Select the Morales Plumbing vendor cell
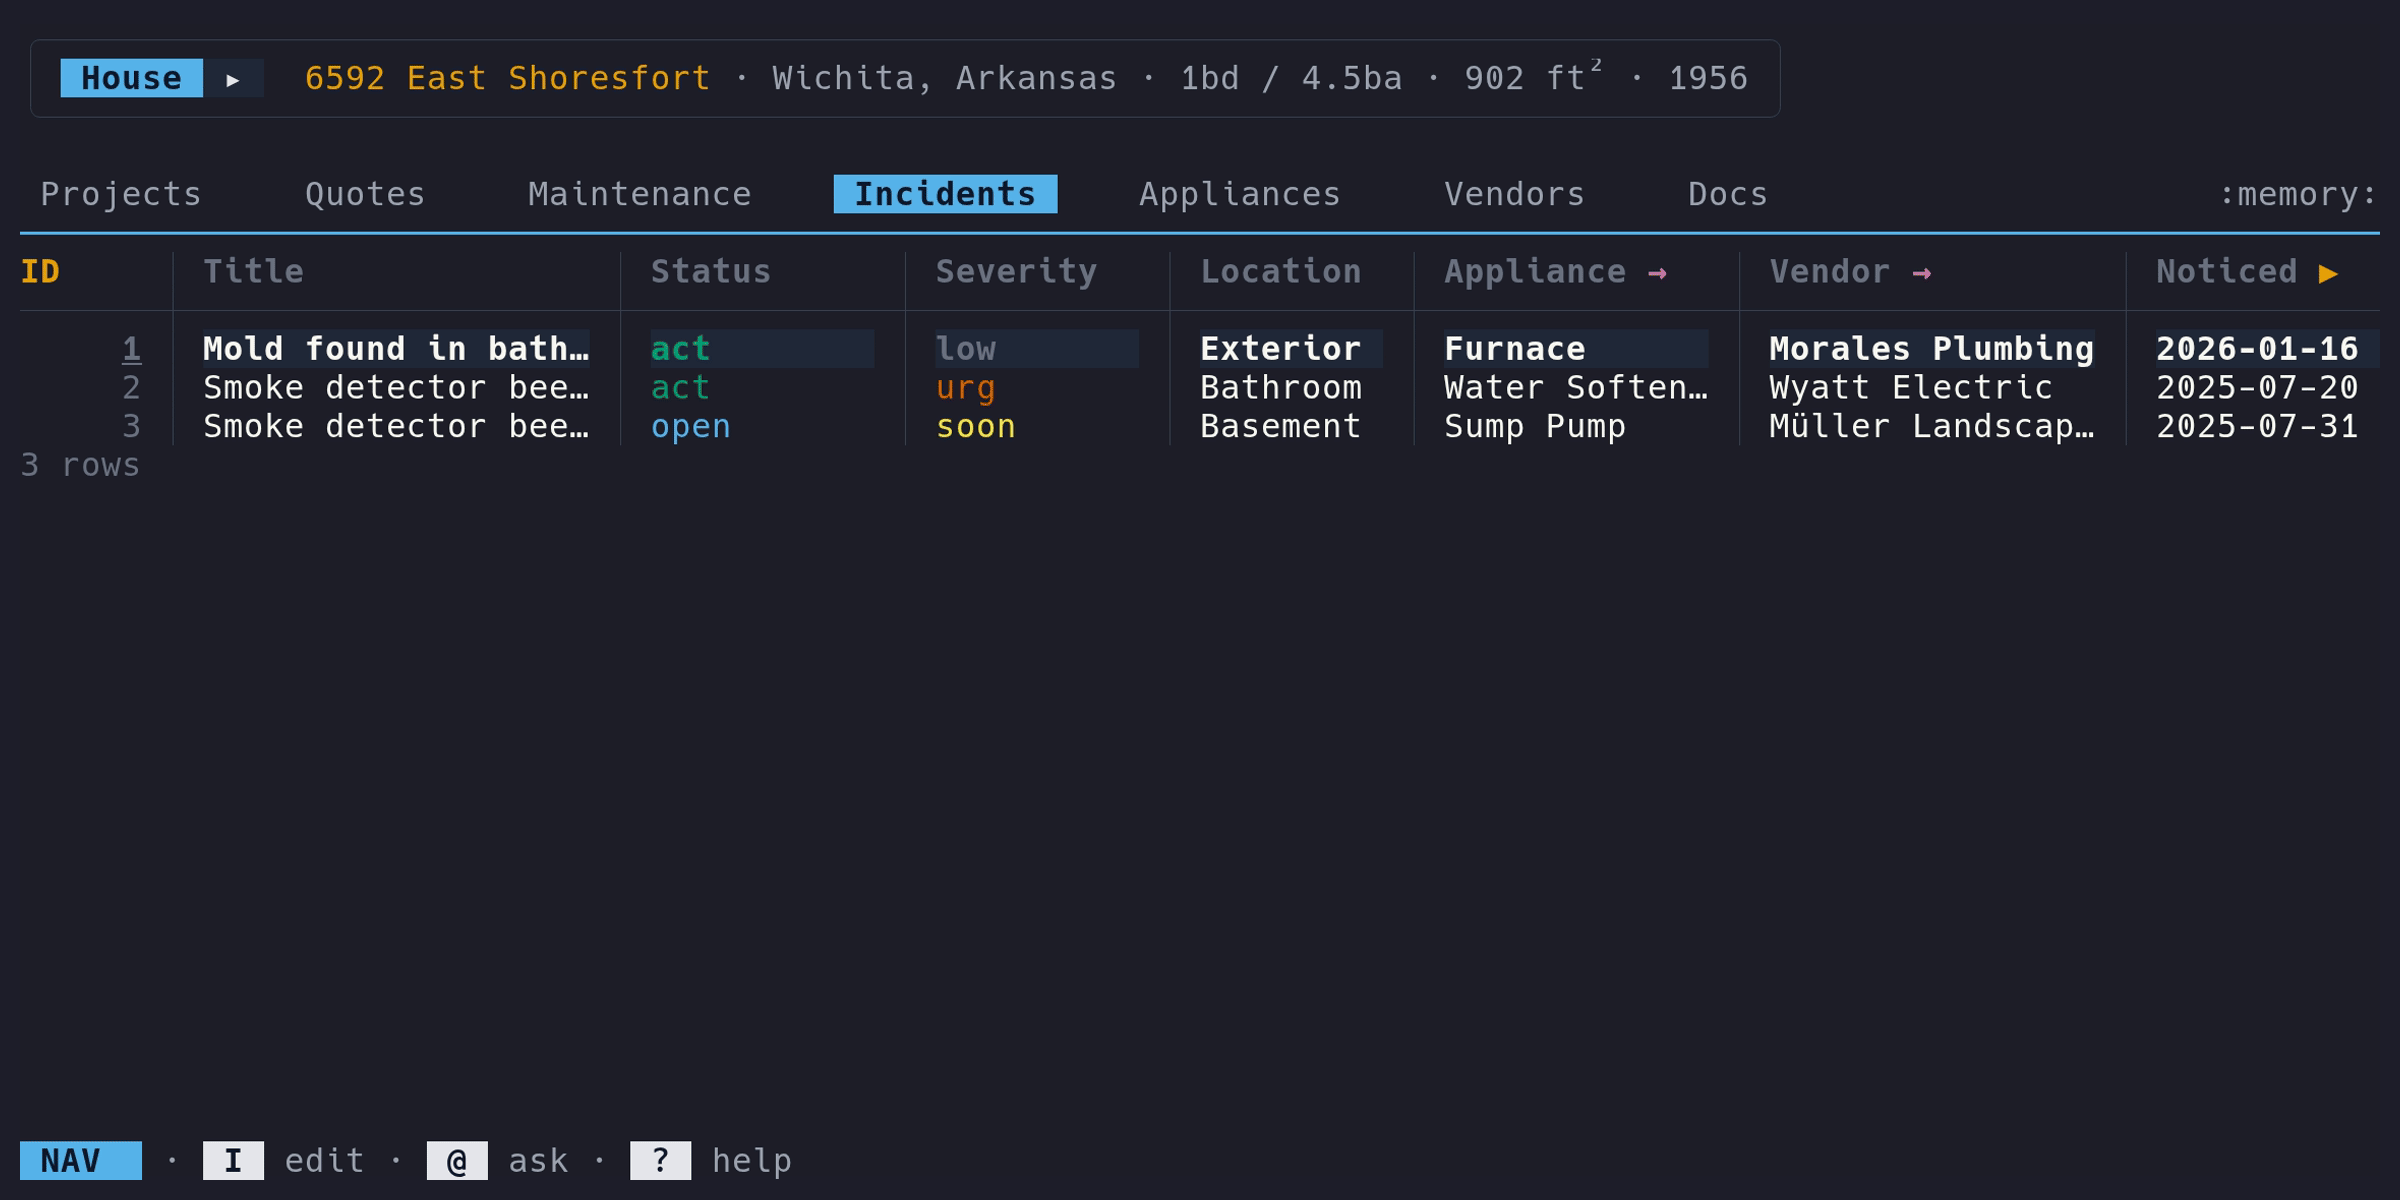 pos(1930,349)
